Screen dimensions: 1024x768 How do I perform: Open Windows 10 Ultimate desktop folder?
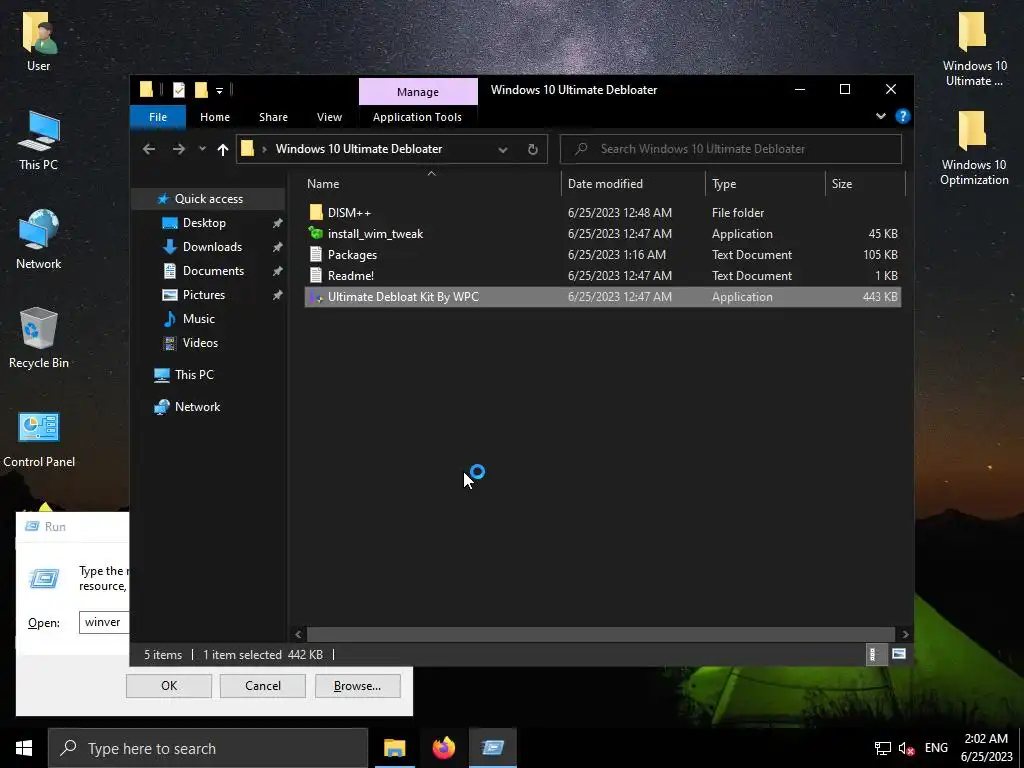[974, 49]
